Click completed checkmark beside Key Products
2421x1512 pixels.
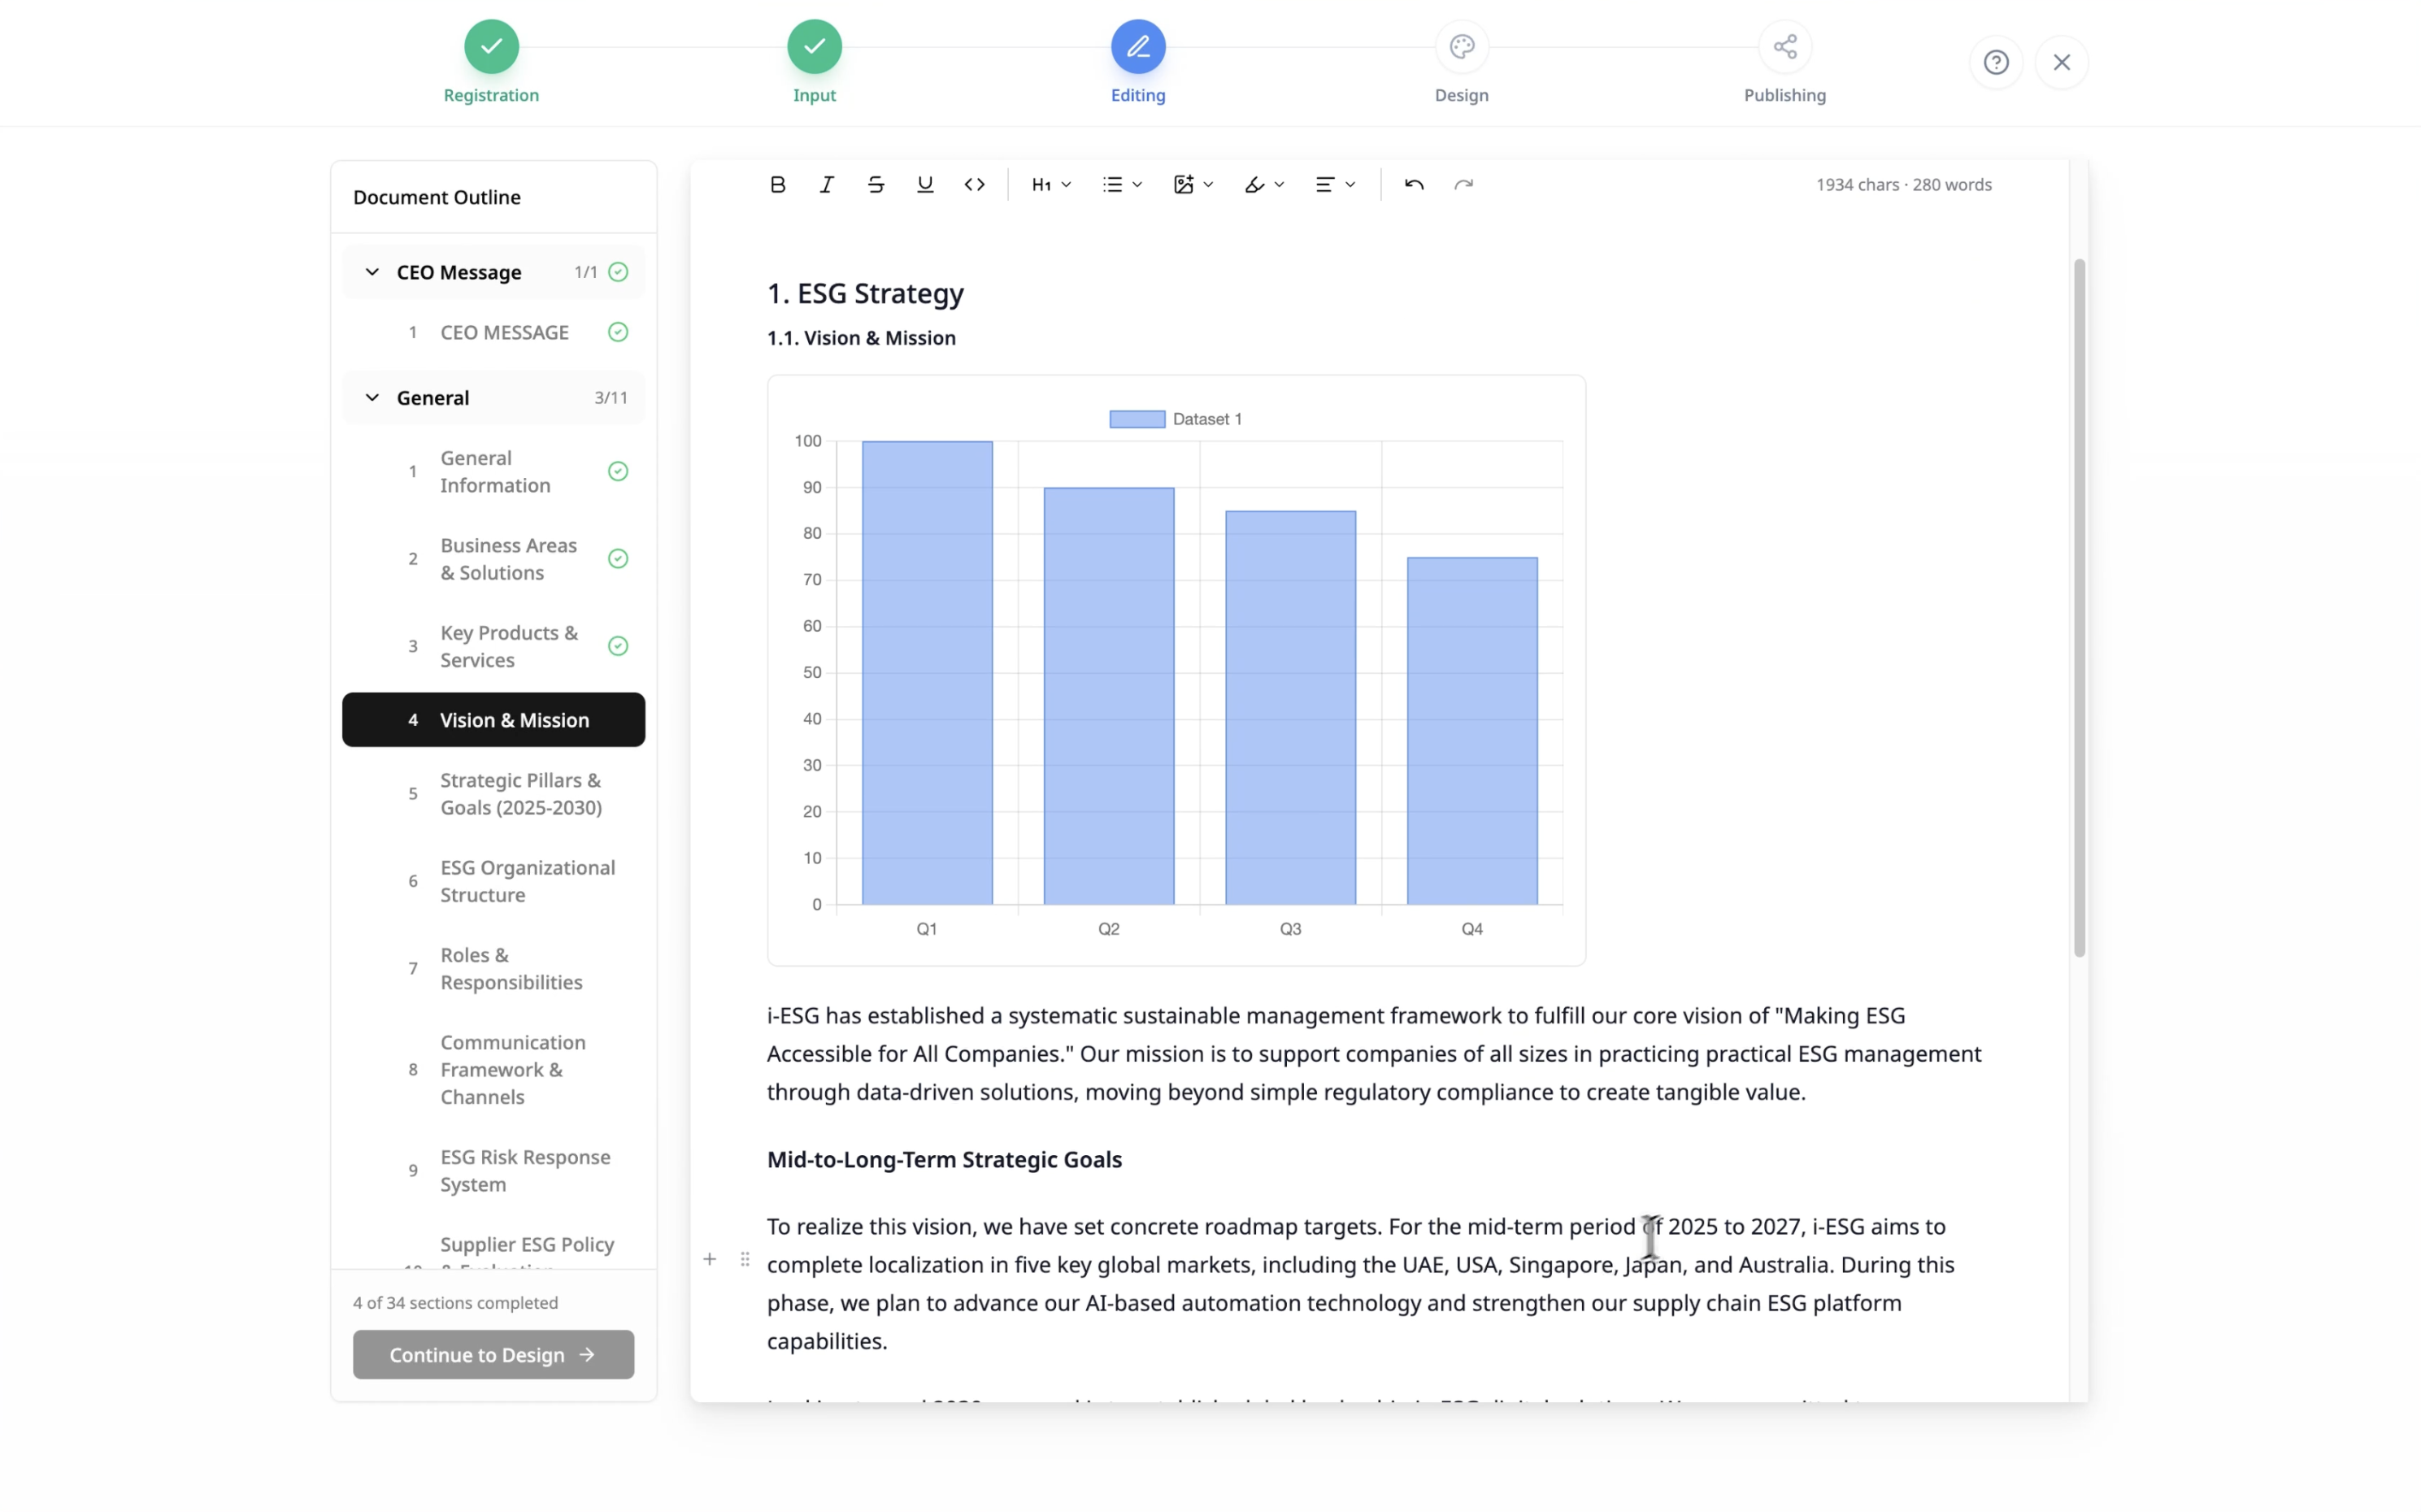tap(618, 646)
